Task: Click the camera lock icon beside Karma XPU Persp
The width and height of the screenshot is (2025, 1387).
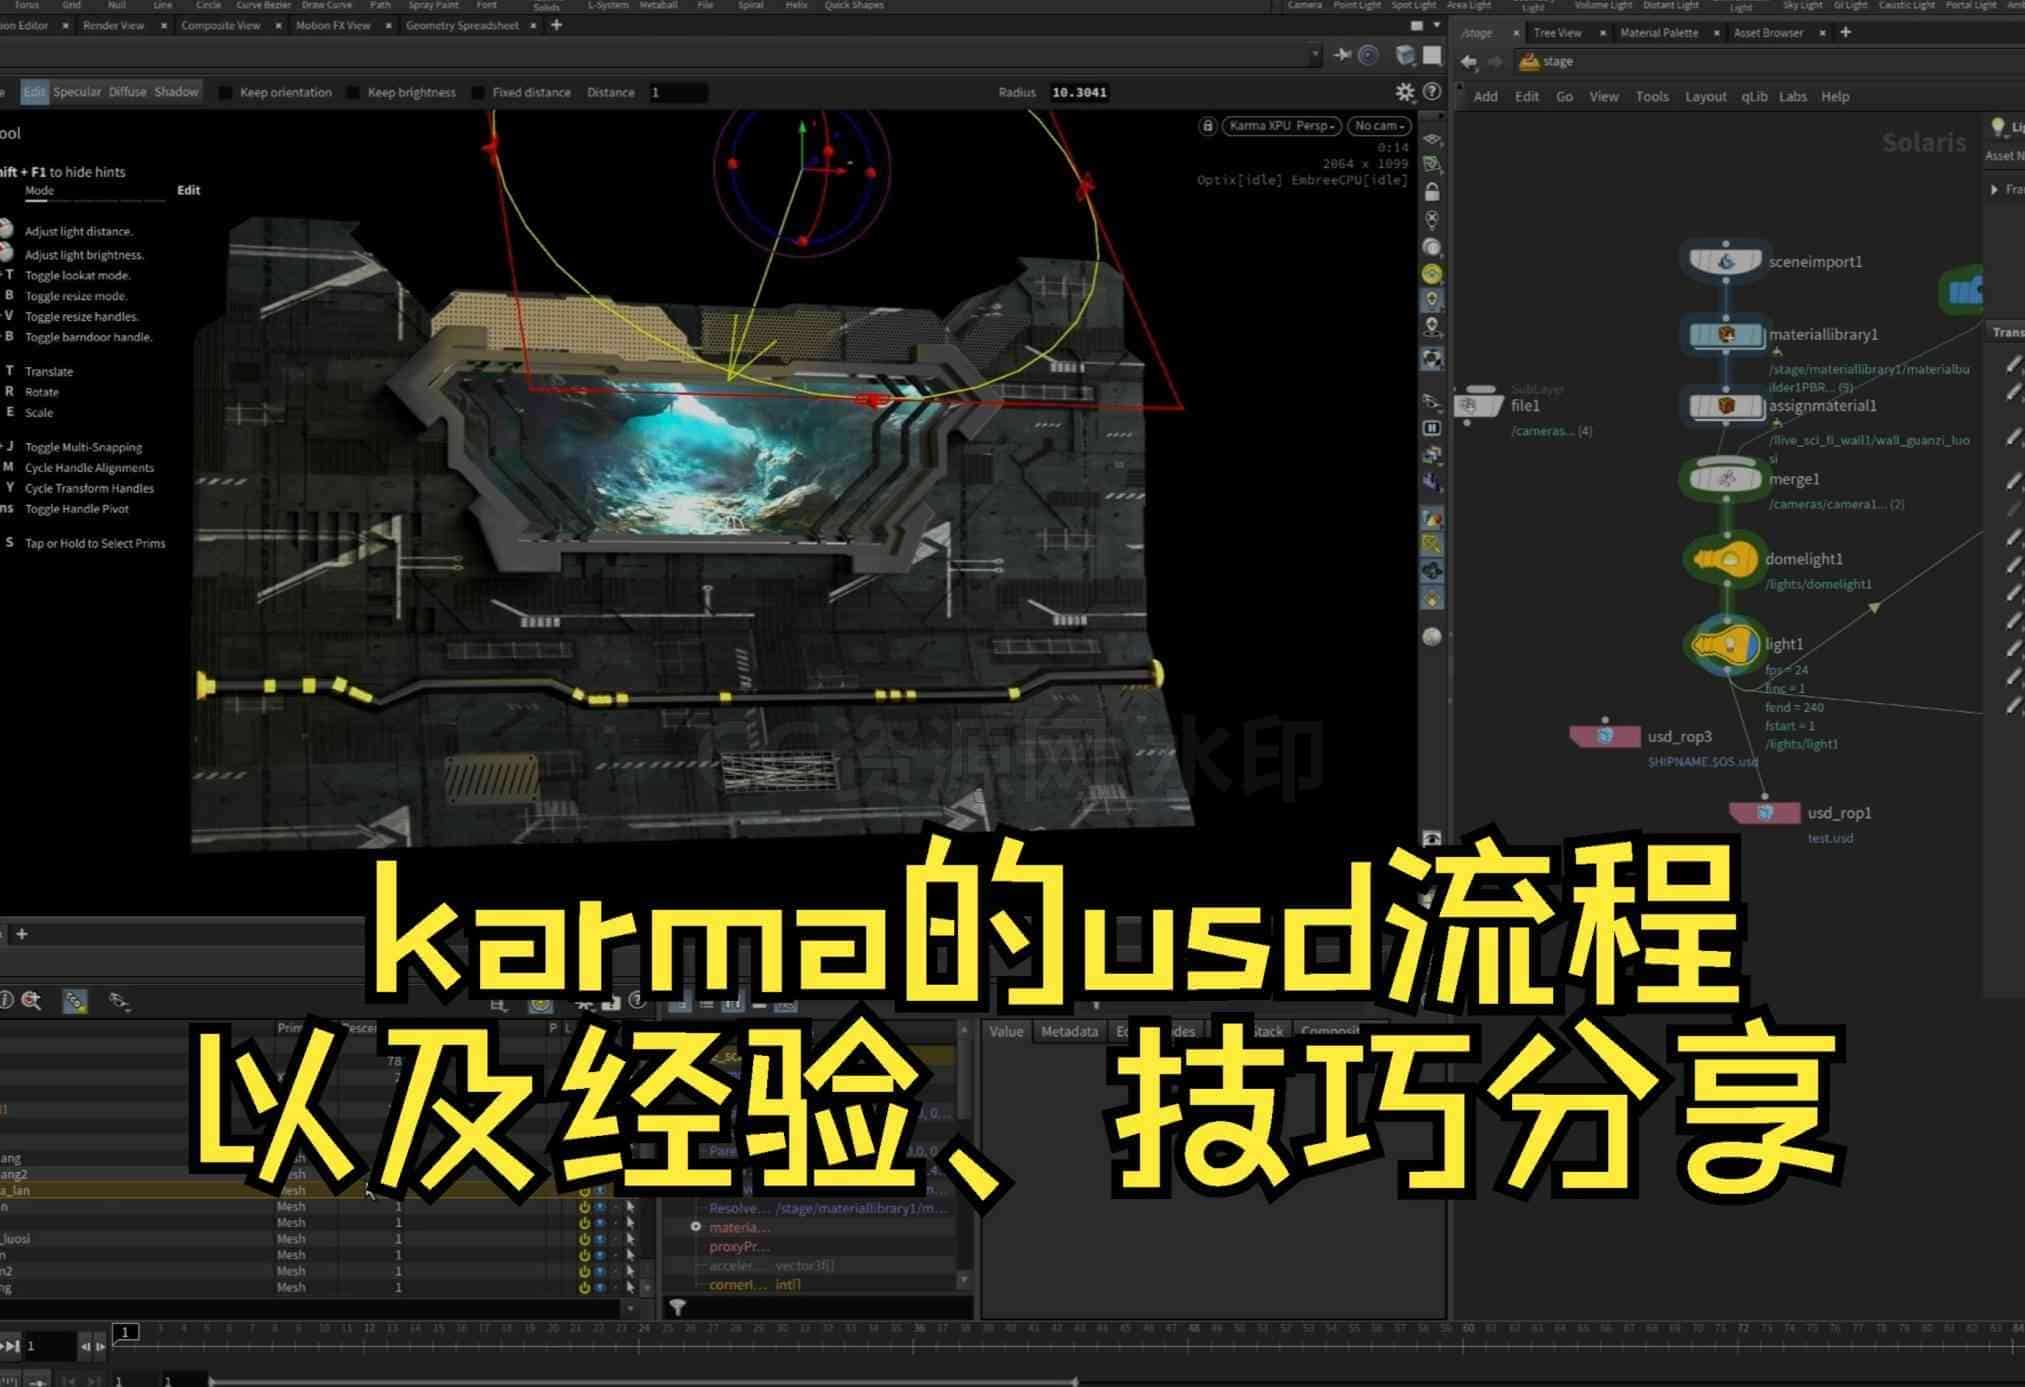Action: click(x=1207, y=126)
